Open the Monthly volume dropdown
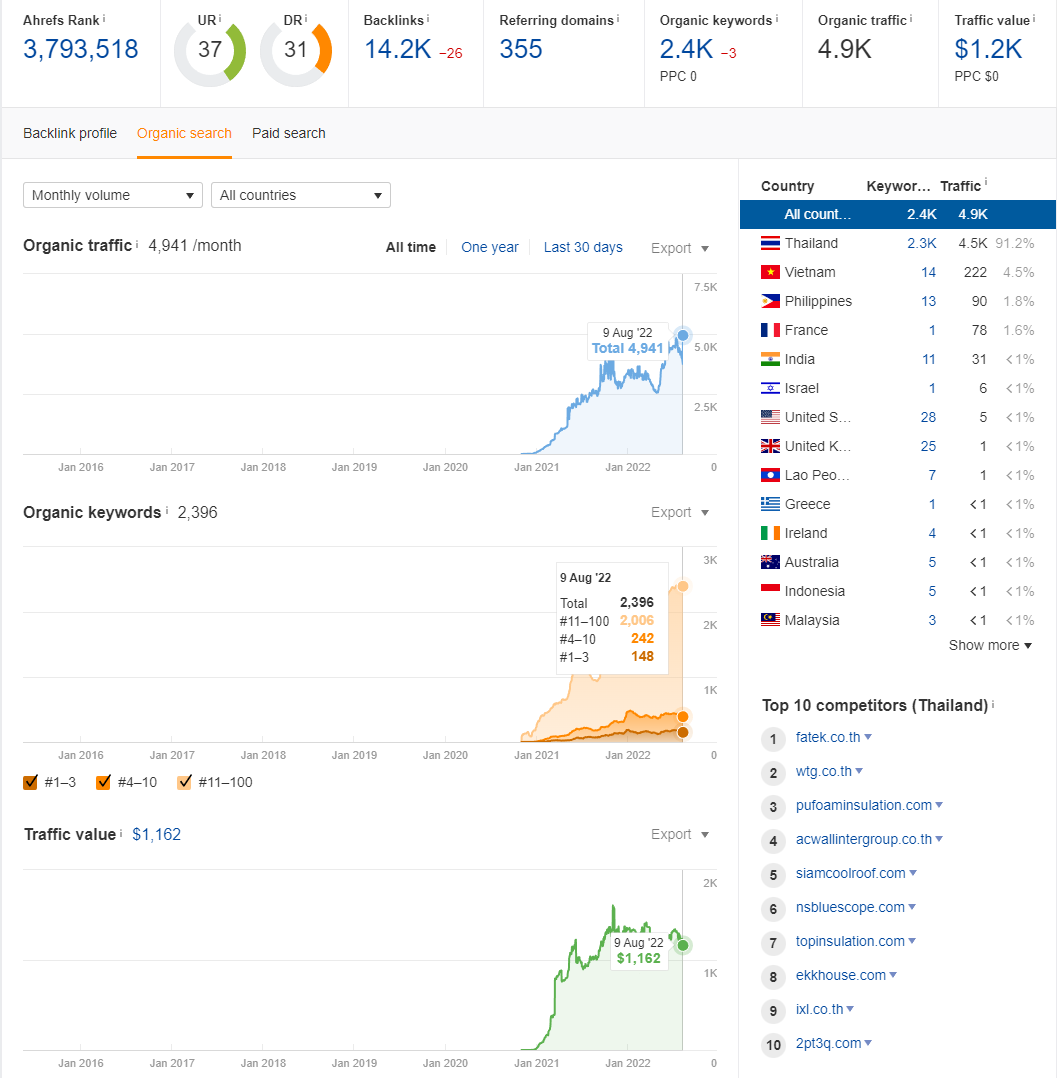Image resolution: width=1064 pixels, height=1078 pixels. coord(113,195)
